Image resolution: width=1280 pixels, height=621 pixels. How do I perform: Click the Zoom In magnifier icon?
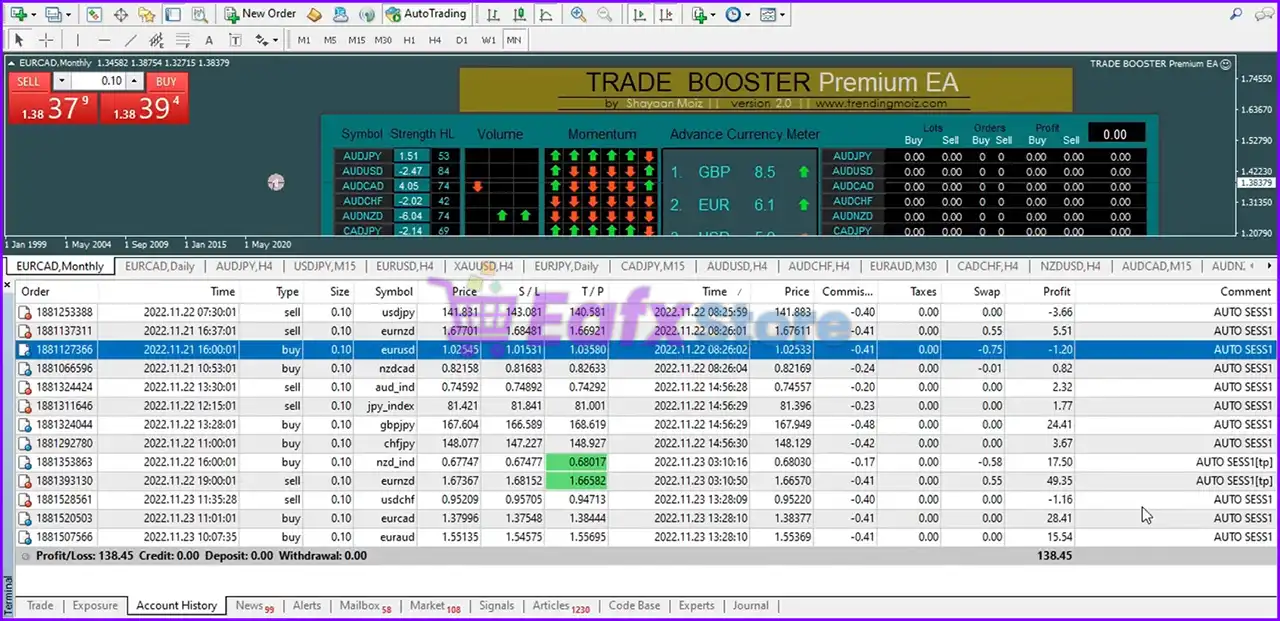click(579, 15)
